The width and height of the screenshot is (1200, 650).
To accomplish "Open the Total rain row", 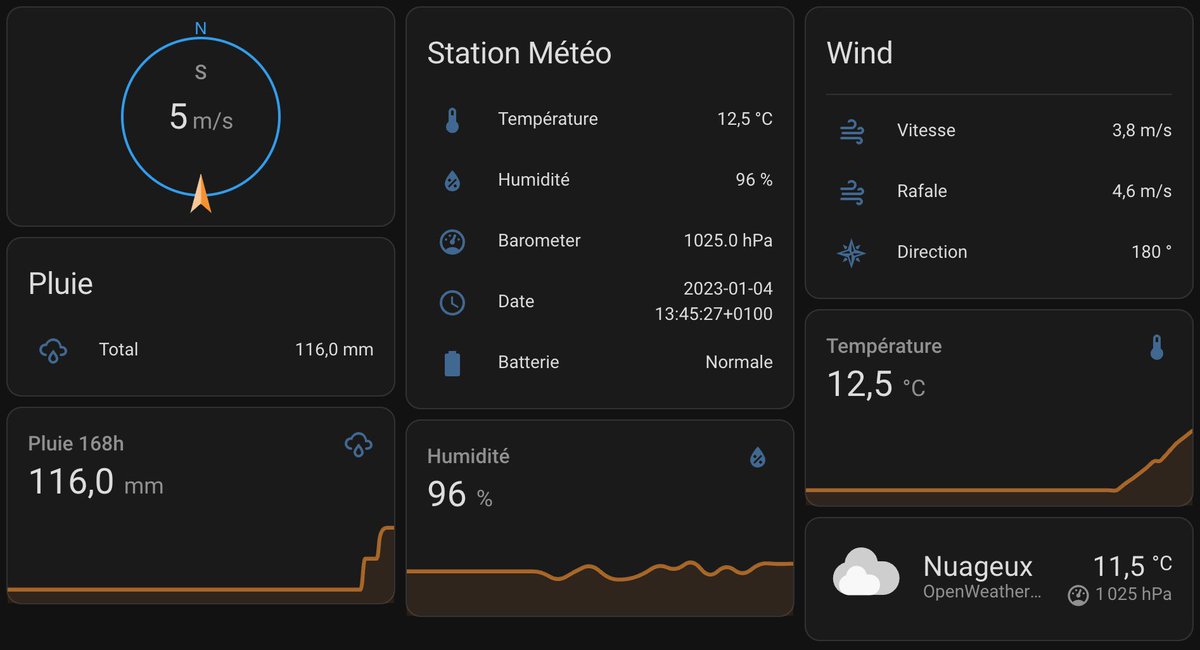I will tap(201, 350).
